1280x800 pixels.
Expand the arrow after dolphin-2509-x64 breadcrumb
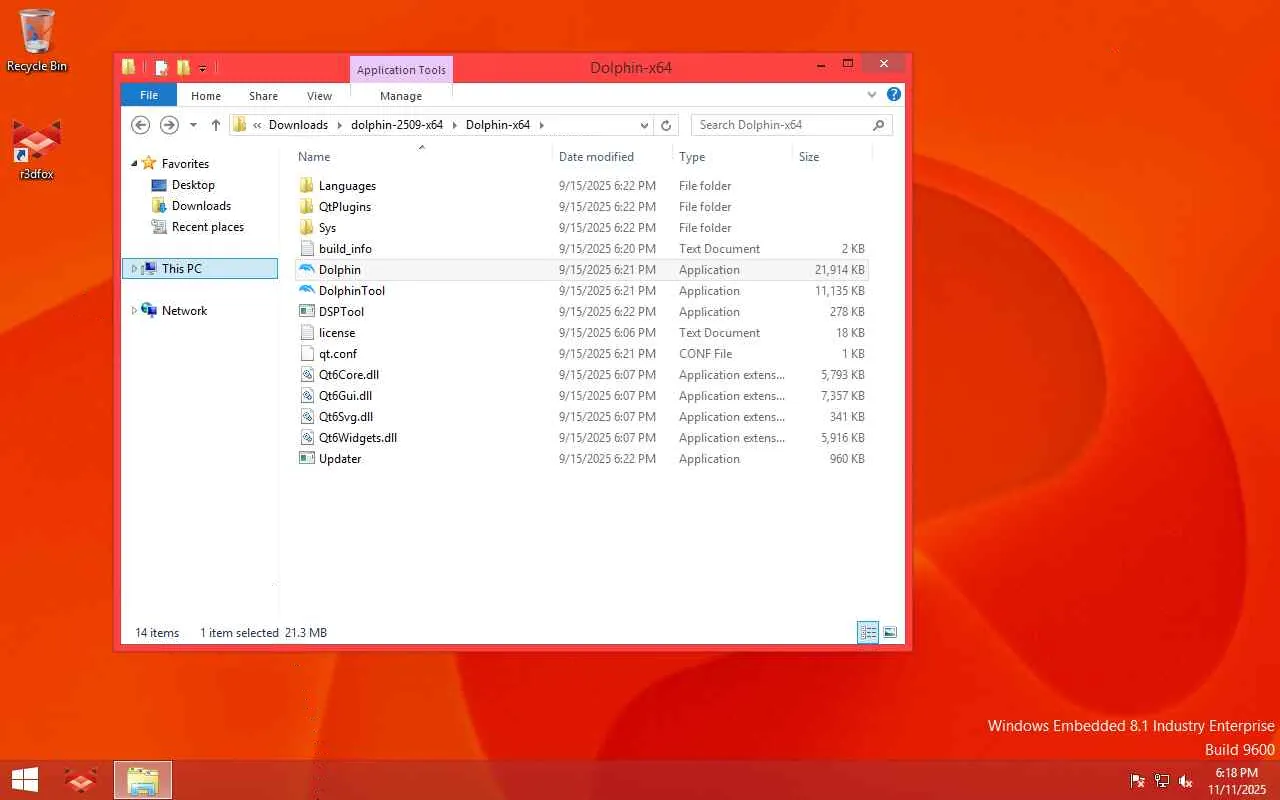pos(454,125)
